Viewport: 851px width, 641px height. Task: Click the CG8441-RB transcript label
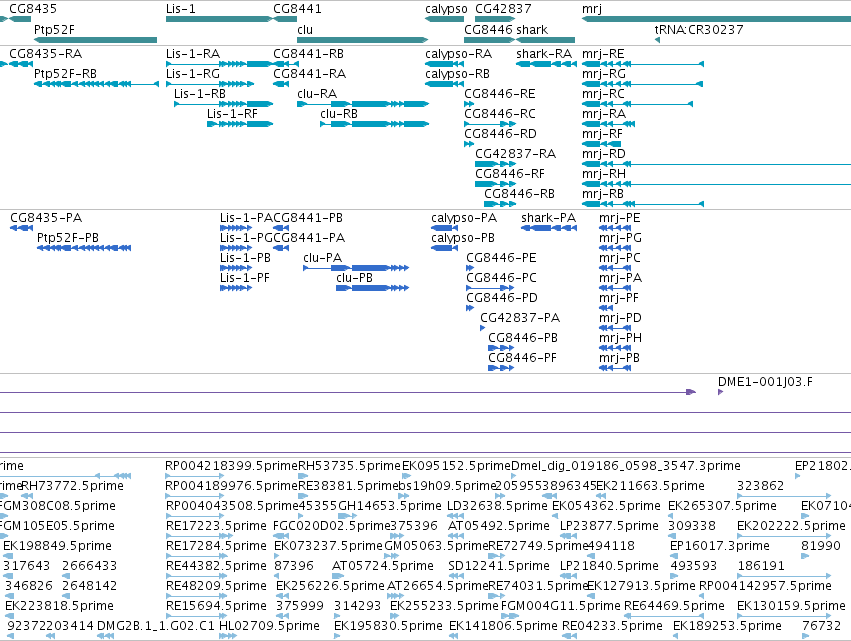coord(308,54)
